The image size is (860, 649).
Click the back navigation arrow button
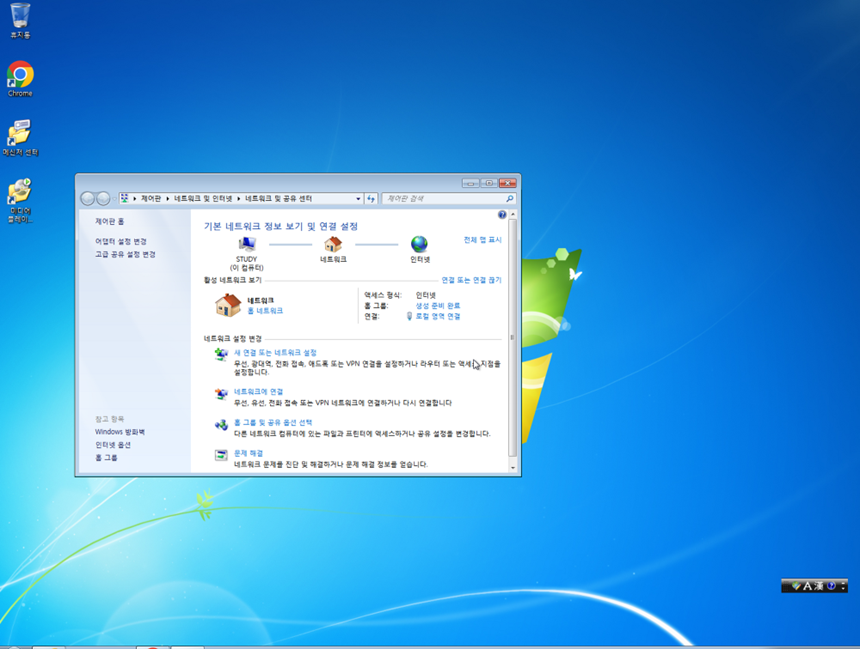(87, 198)
